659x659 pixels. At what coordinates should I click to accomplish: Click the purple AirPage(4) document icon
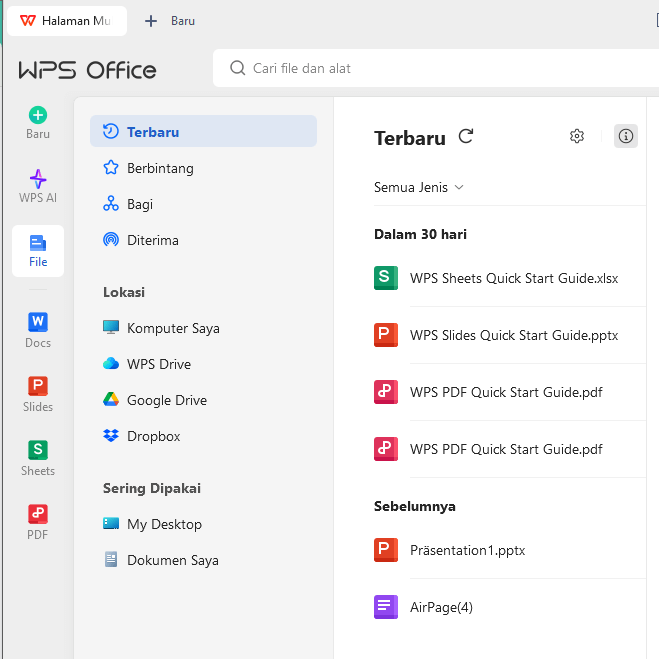click(386, 607)
